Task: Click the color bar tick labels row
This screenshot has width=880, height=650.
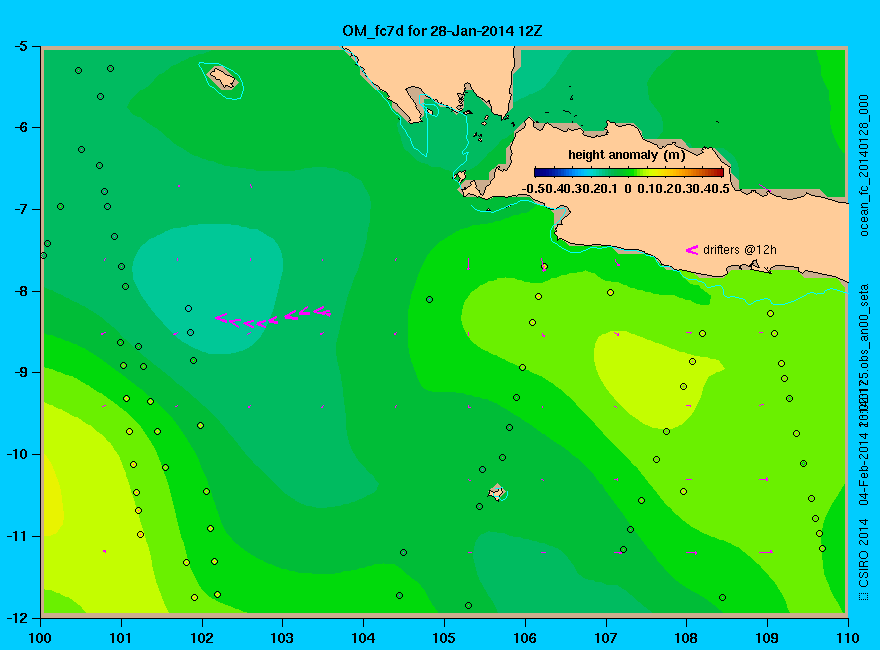Action: point(626,189)
